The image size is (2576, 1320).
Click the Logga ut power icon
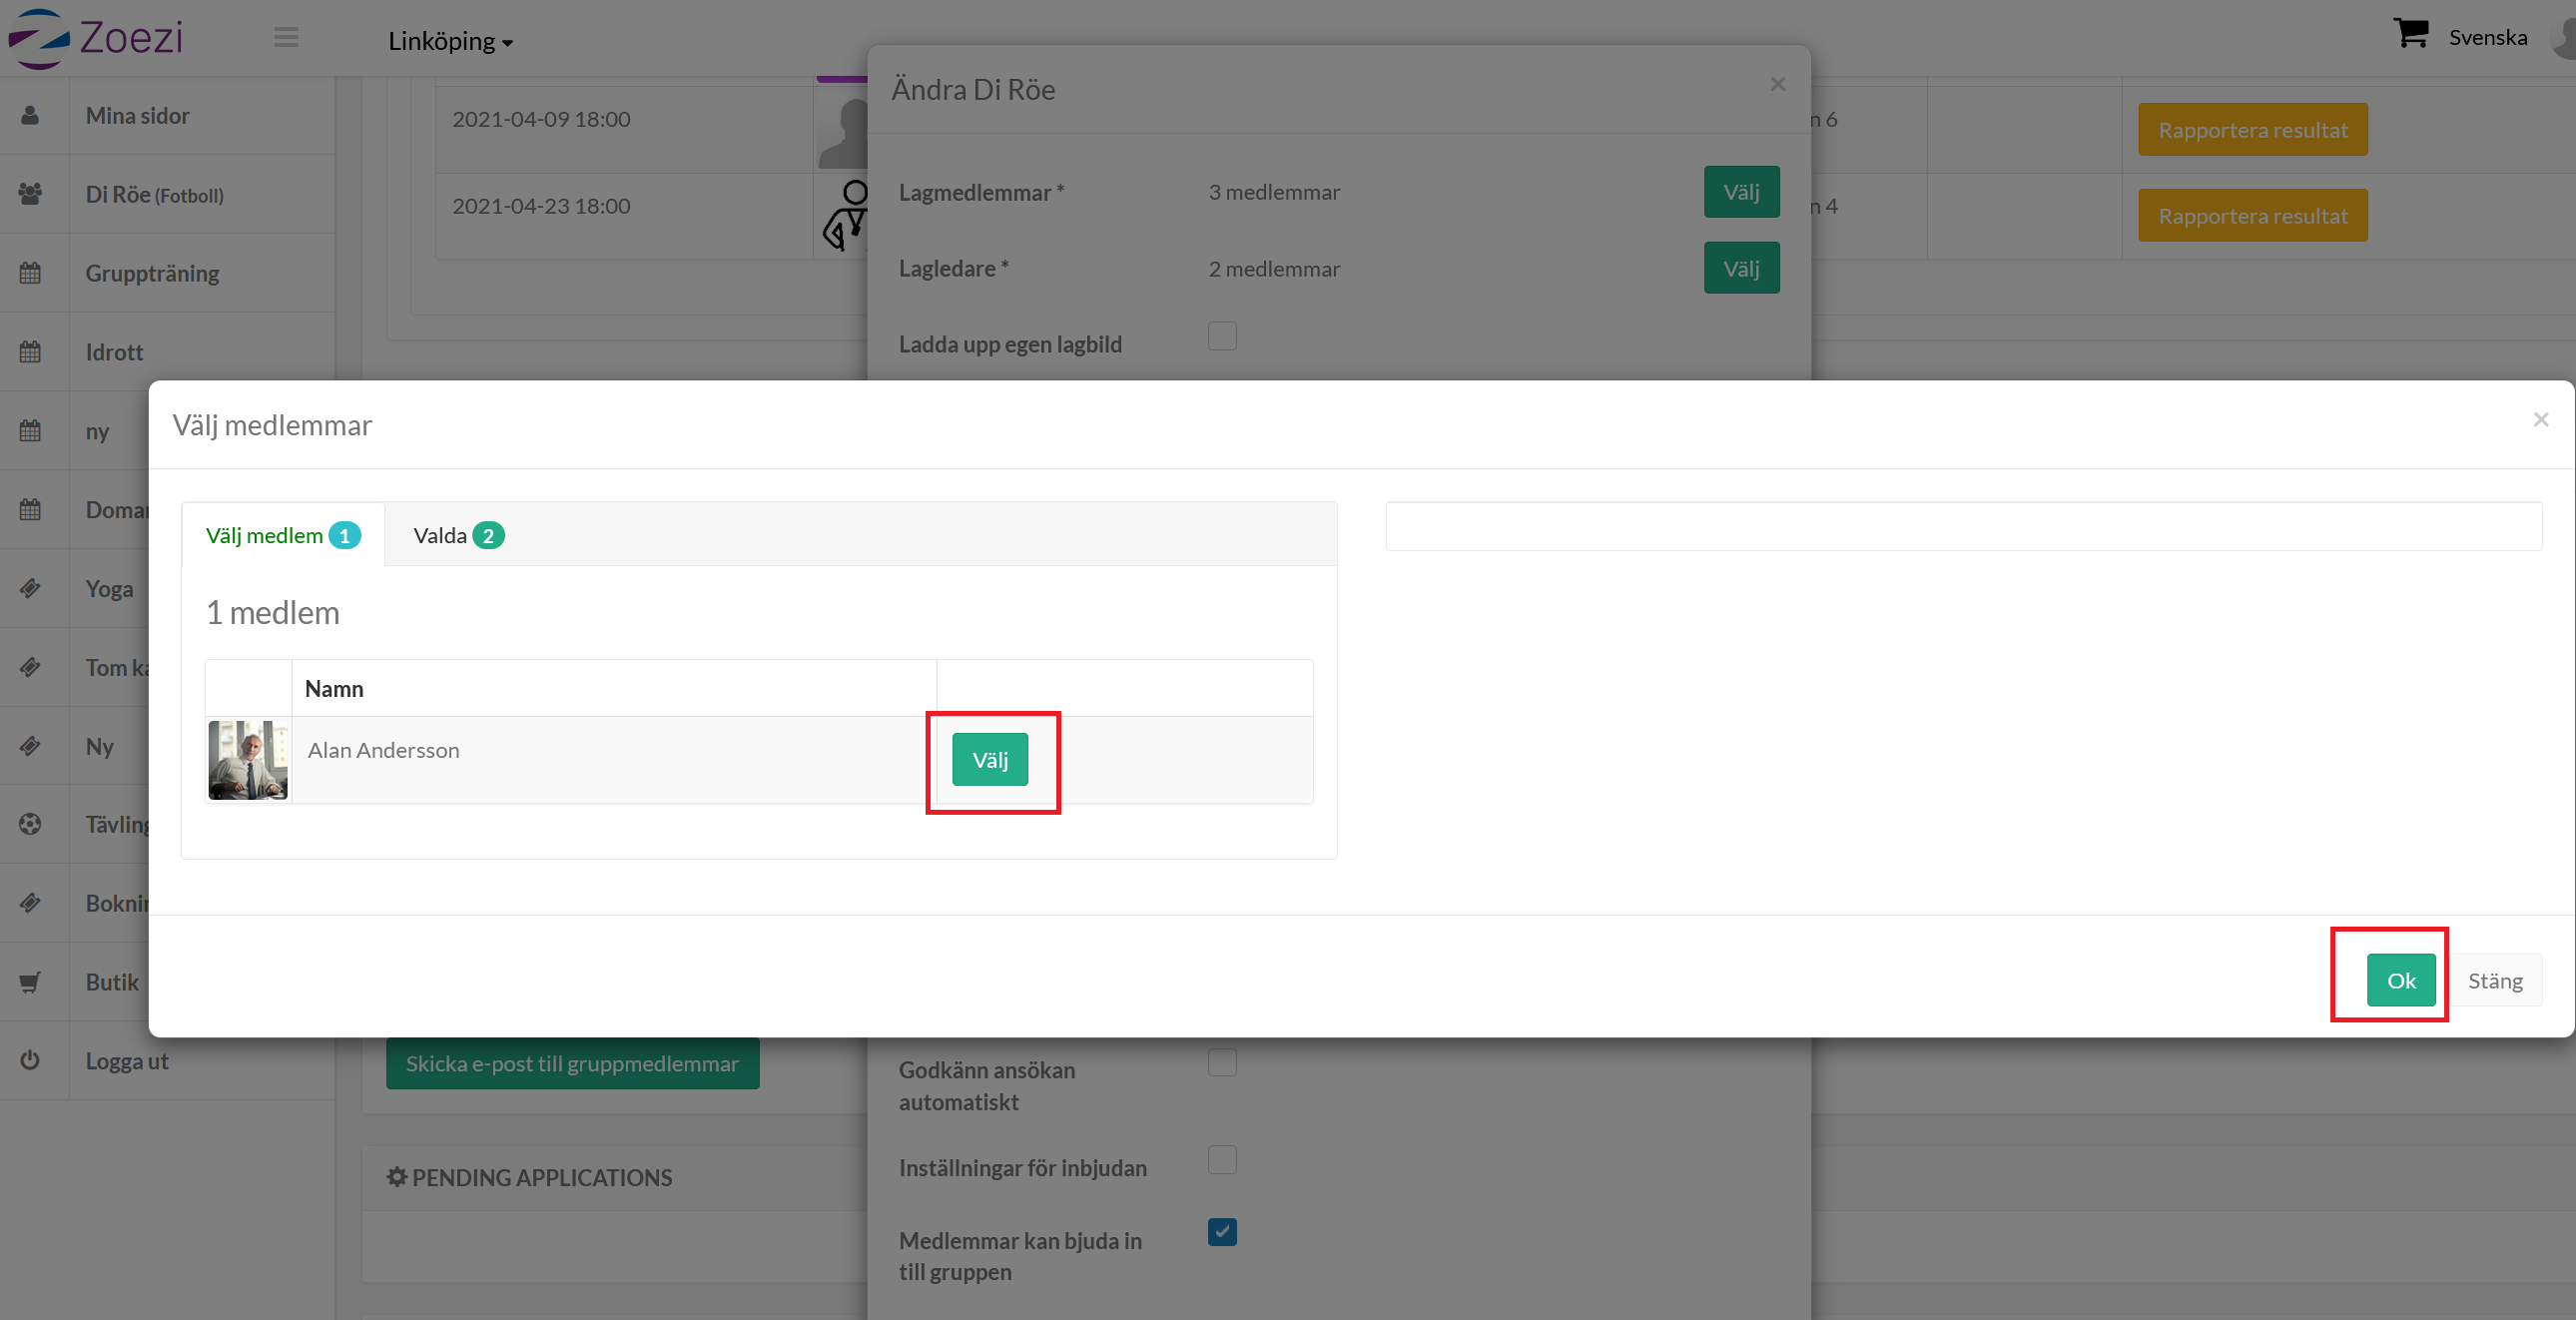(30, 1060)
